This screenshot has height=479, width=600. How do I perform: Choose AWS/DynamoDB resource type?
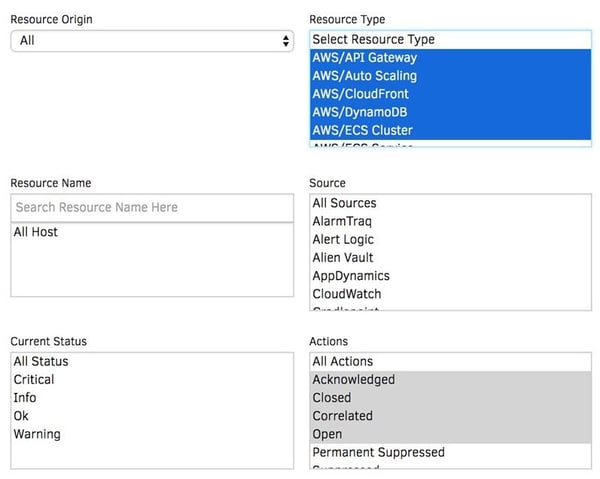[450, 112]
